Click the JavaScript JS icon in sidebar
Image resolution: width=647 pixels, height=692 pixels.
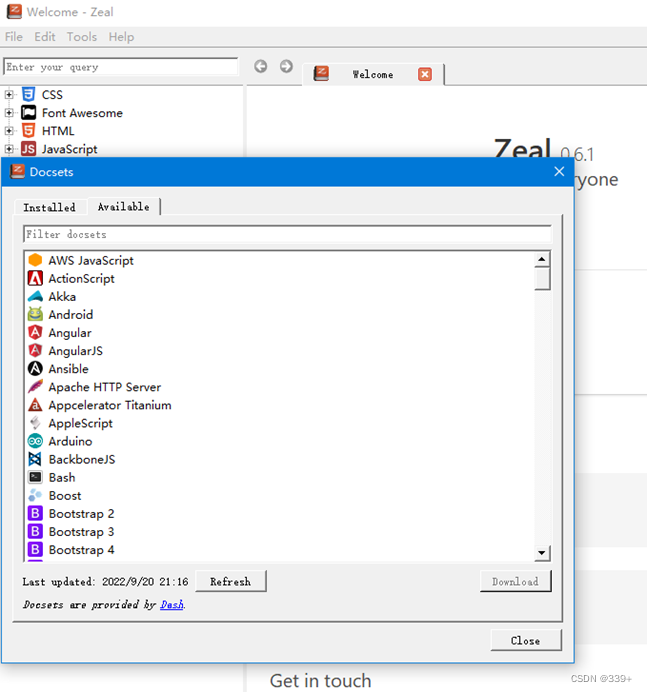point(29,149)
